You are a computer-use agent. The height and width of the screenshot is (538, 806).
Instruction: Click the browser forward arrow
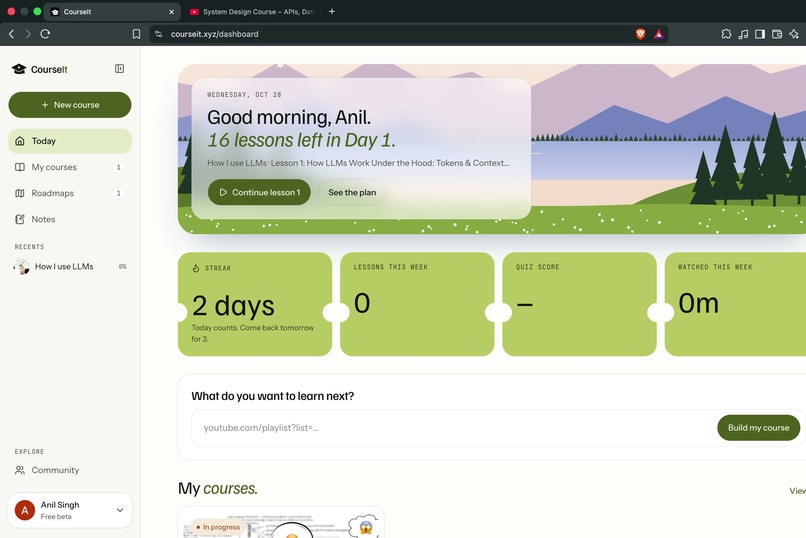(28, 34)
